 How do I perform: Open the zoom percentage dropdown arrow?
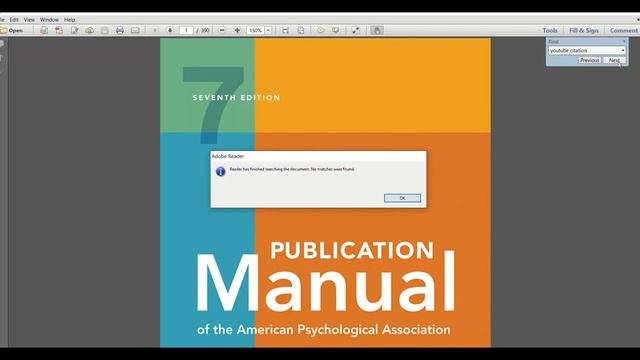coord(268,31)
